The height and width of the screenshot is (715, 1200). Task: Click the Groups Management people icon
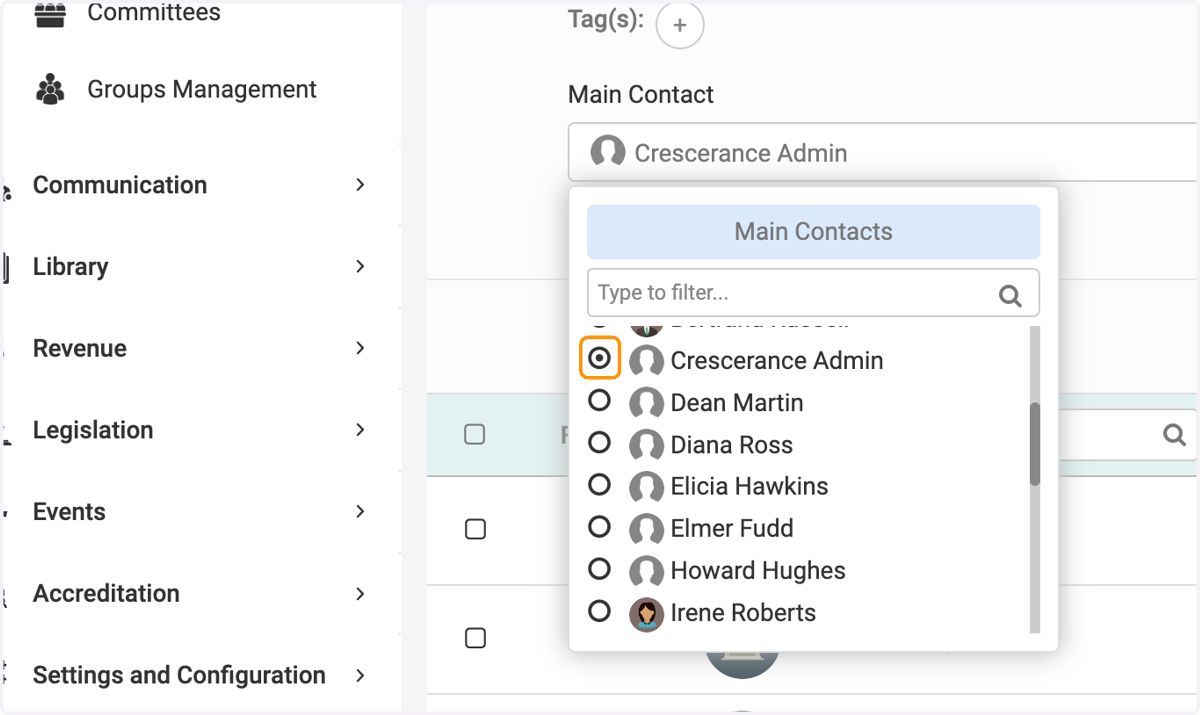pos(50,89)
